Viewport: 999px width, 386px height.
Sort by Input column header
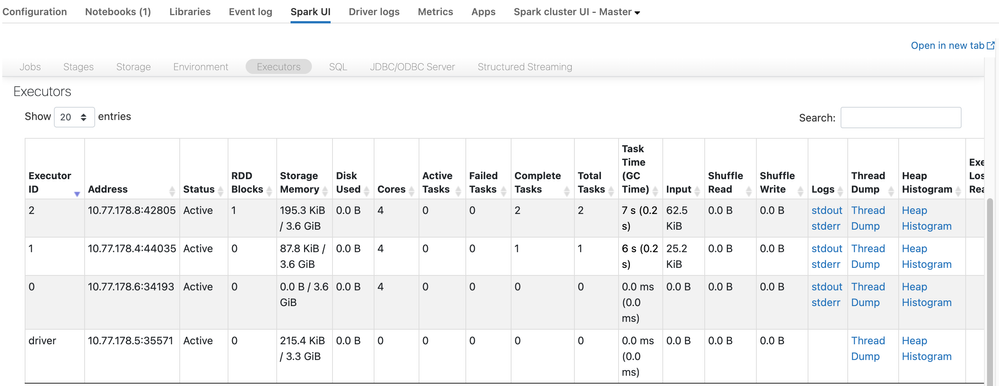[x=683, y=169]
